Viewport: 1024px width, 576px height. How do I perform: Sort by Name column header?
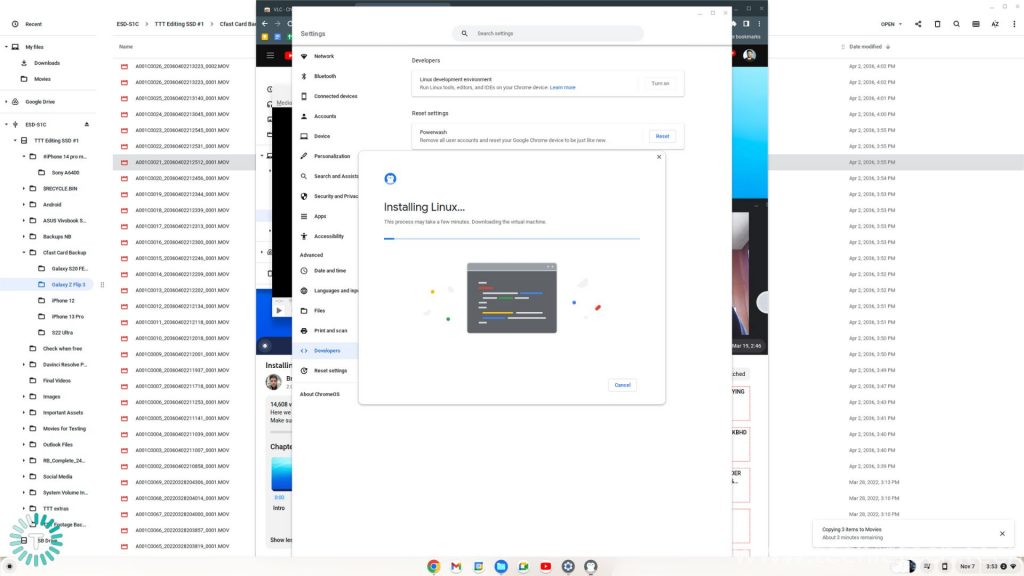[126, 47]
